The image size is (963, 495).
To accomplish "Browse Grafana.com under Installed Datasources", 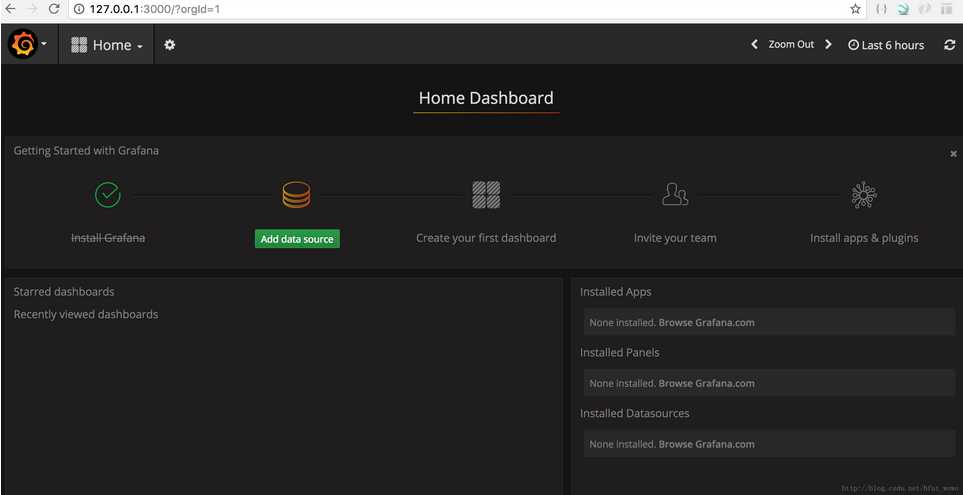I will (706, 444).
